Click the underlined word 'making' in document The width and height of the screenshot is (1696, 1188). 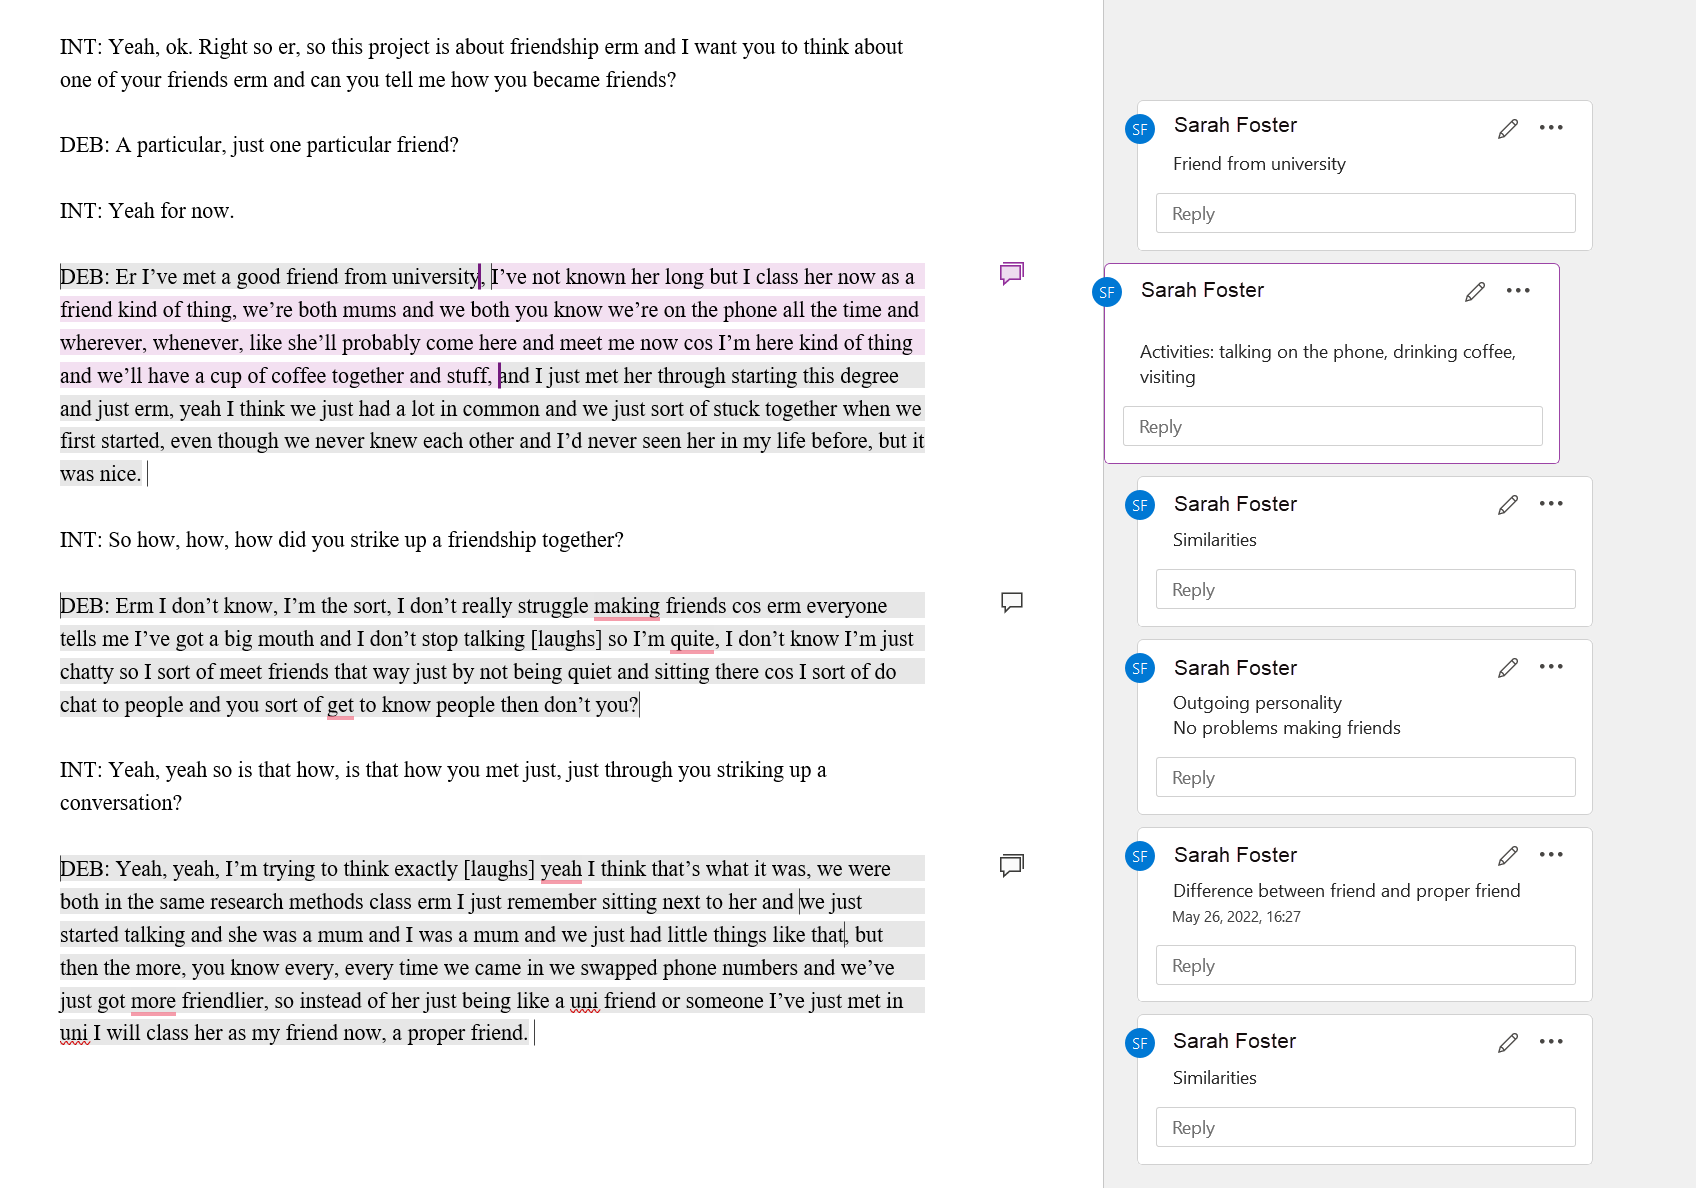tap(626, 606)
